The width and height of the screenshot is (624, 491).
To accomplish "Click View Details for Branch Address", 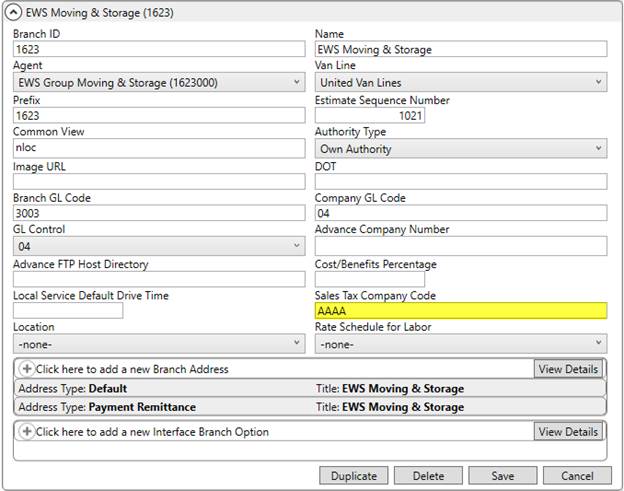I will click(x=567, y=369).
